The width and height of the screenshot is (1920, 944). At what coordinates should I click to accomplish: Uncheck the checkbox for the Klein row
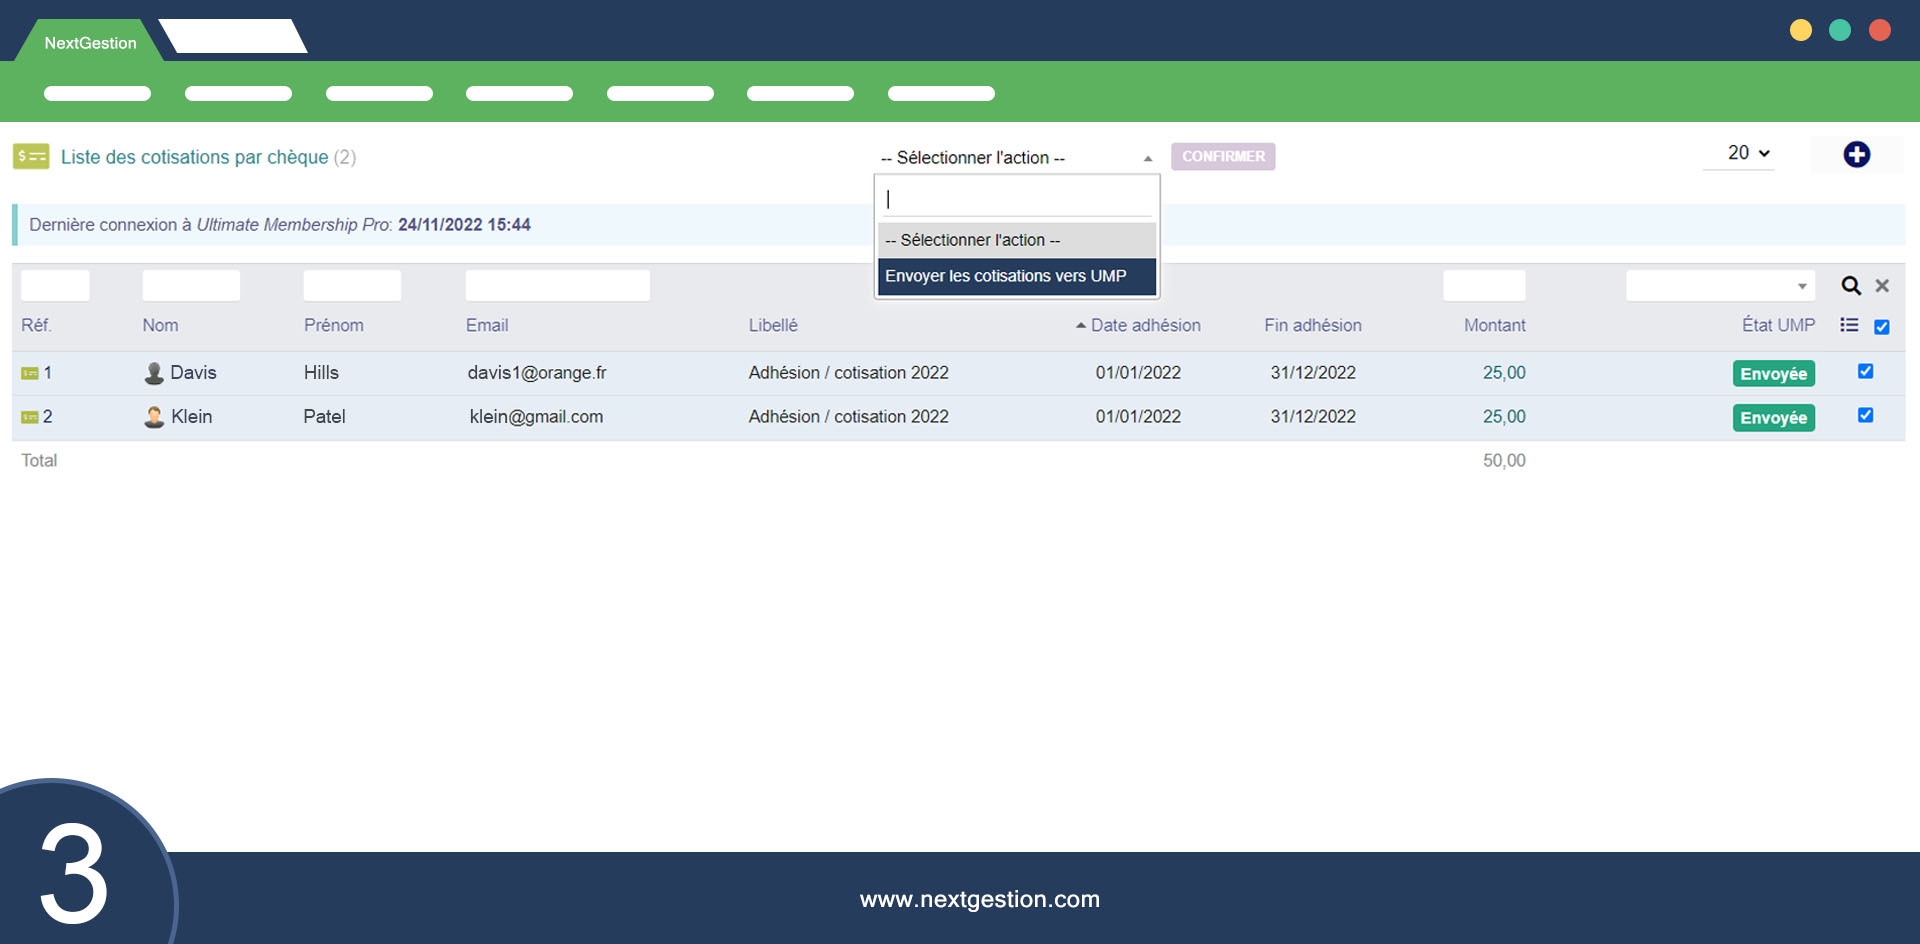(1865, 415)
